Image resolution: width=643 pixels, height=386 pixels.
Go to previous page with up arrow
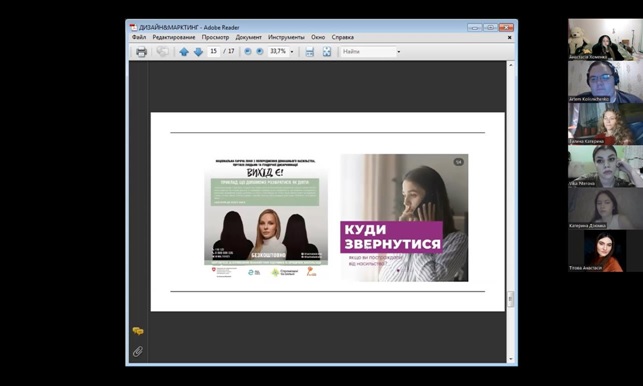pos(184,52)
